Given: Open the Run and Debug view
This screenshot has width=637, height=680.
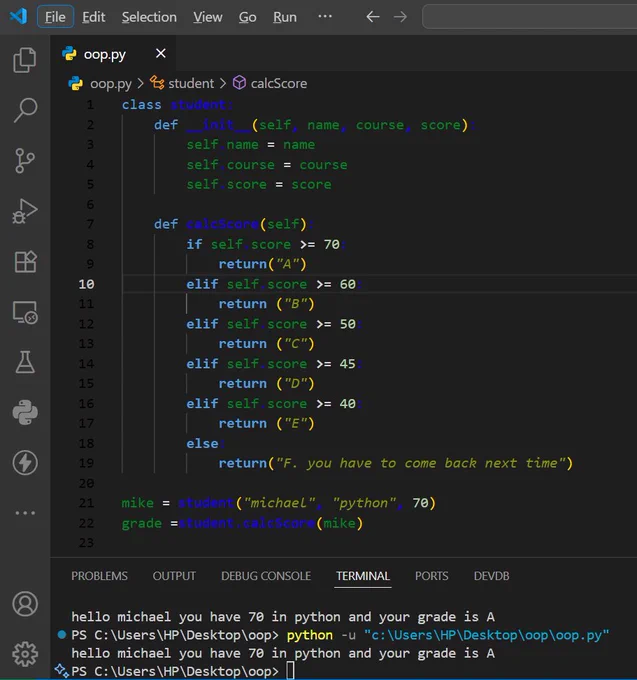Looking at the screenshot, I should click(x=25, y=211).
